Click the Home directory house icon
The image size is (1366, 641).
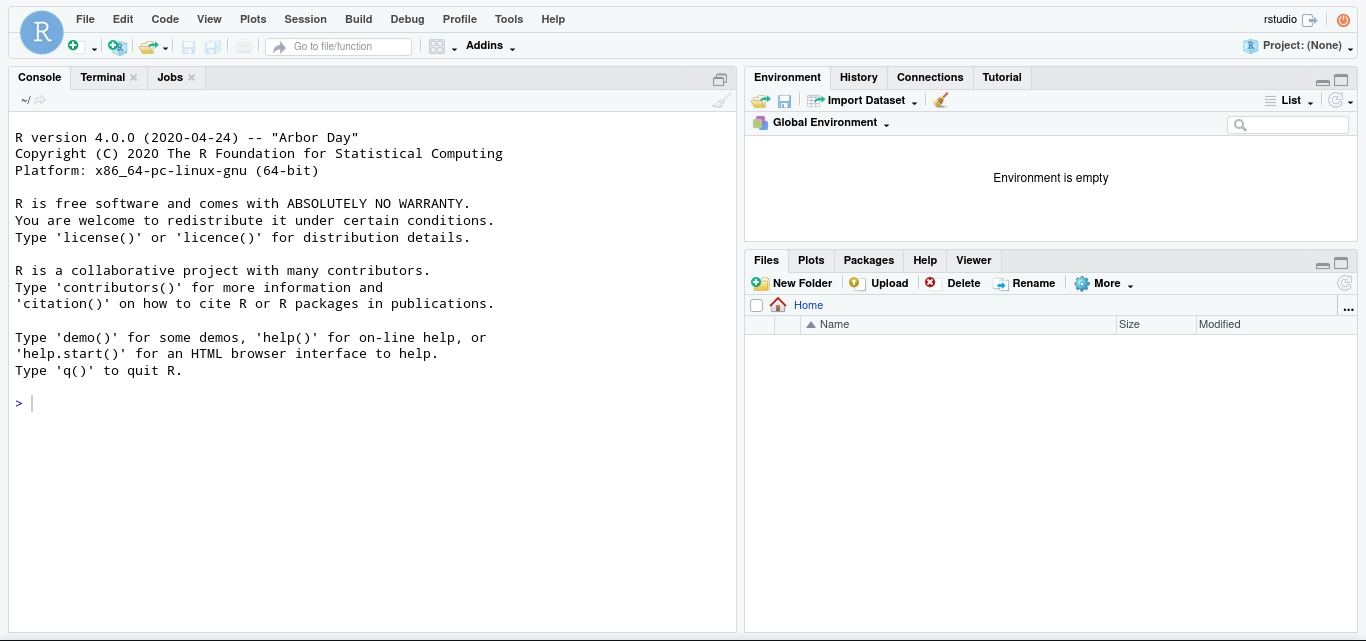point(778,305)
